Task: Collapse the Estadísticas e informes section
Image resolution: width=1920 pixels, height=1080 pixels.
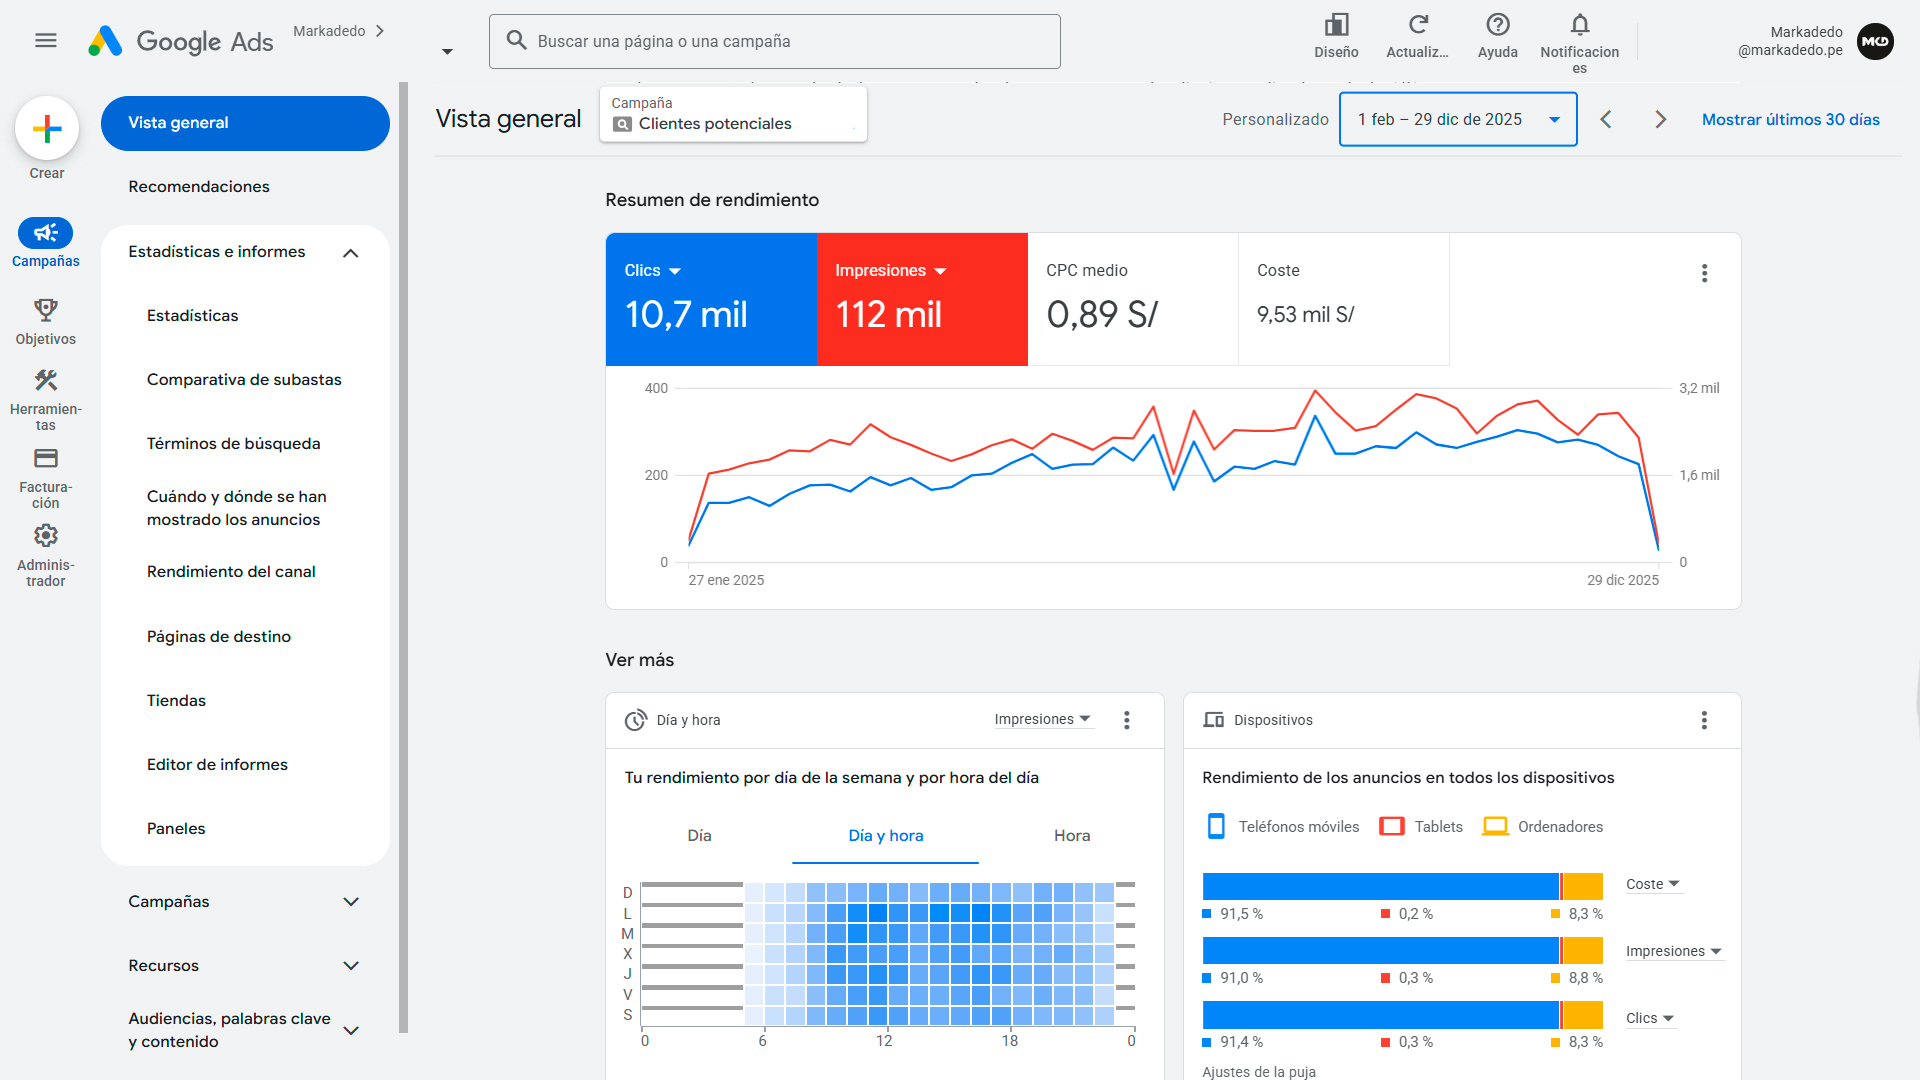Action: click(350, 253)
